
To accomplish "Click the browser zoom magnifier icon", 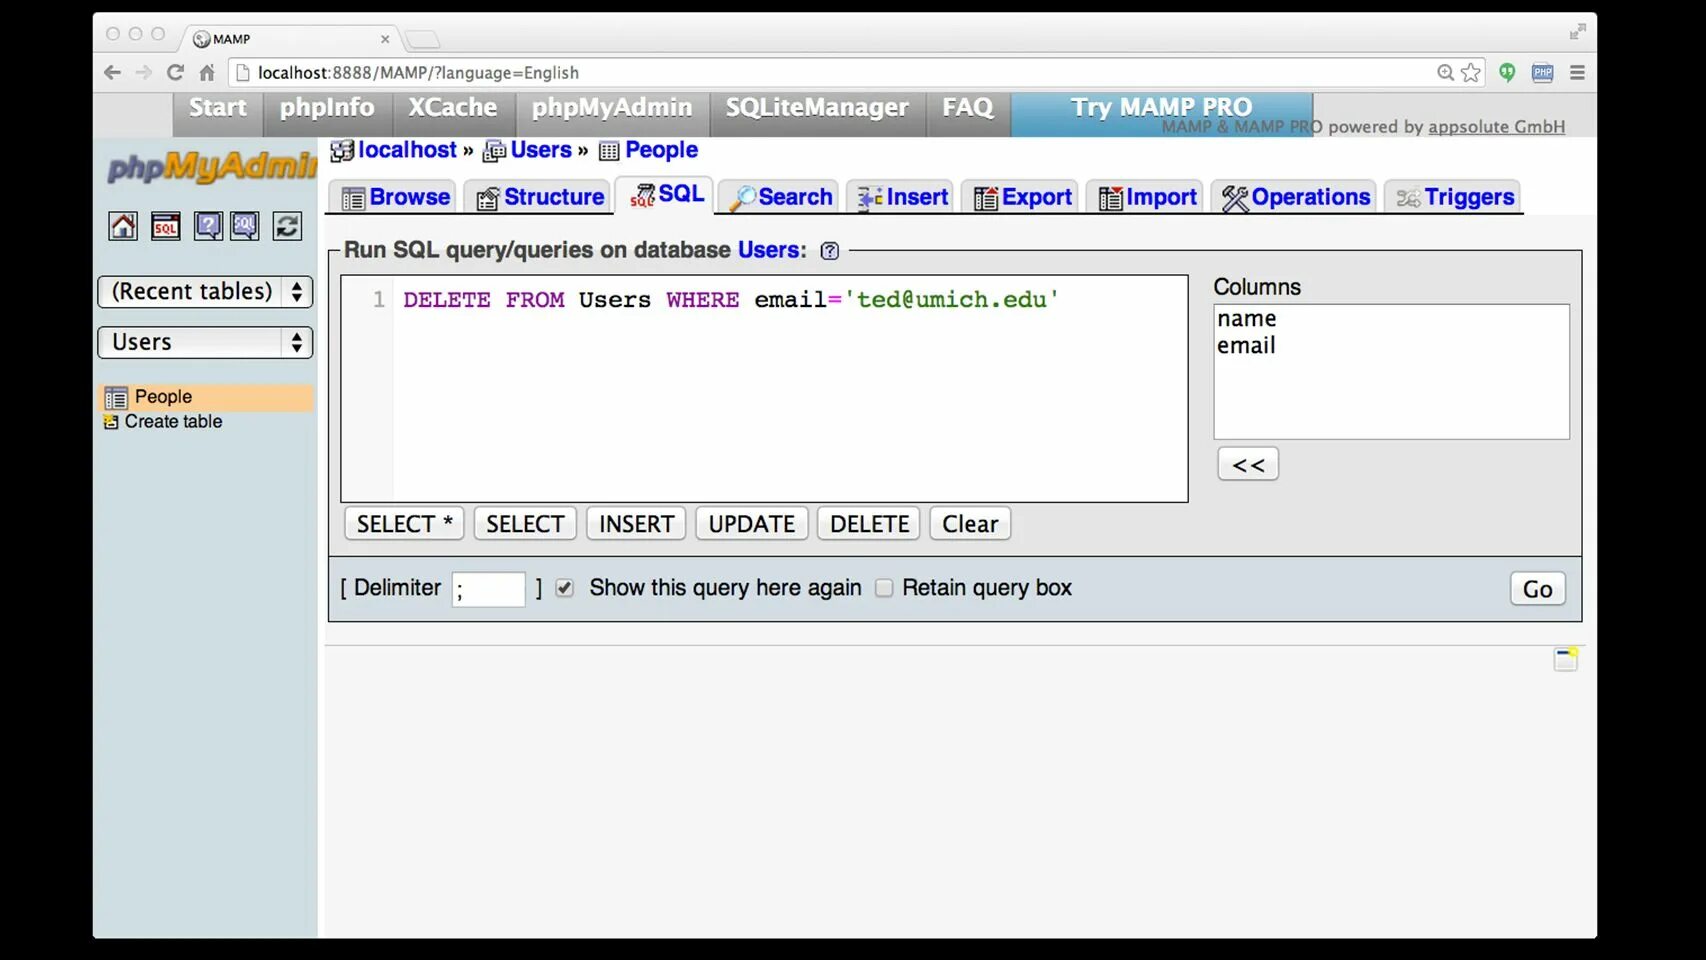I will coord(1445,72).
